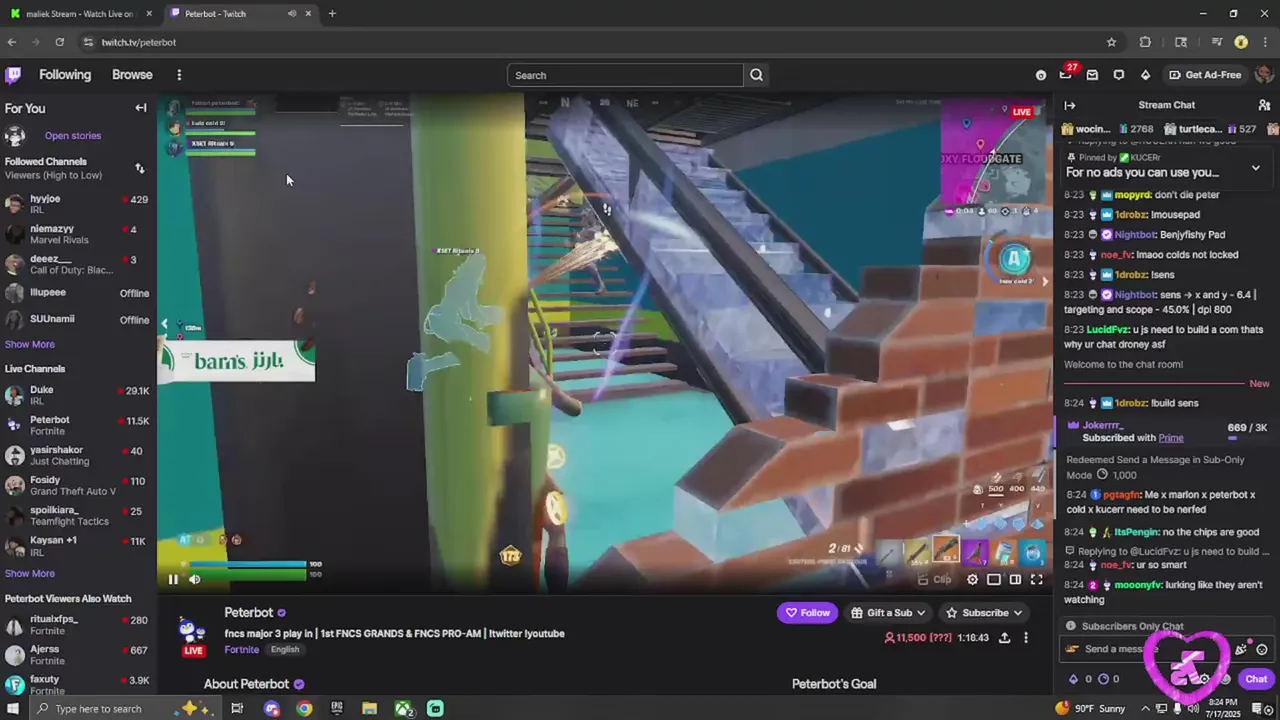Screen dimensions: 1280x720
Task: Toggle player fullscreen mode
Action: 1037,579
